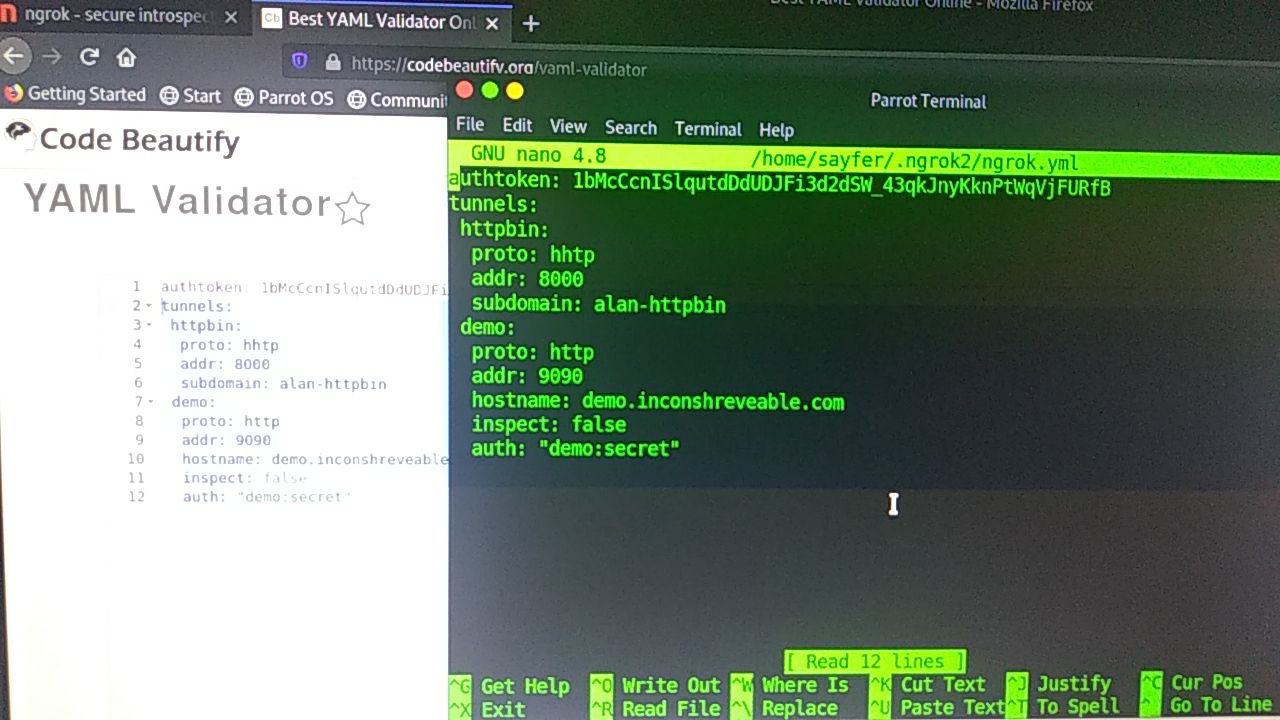Click the codebeautify.org URL address field
The height and width of the screenshot is (720, 1280).
click(x=499, y=67)
